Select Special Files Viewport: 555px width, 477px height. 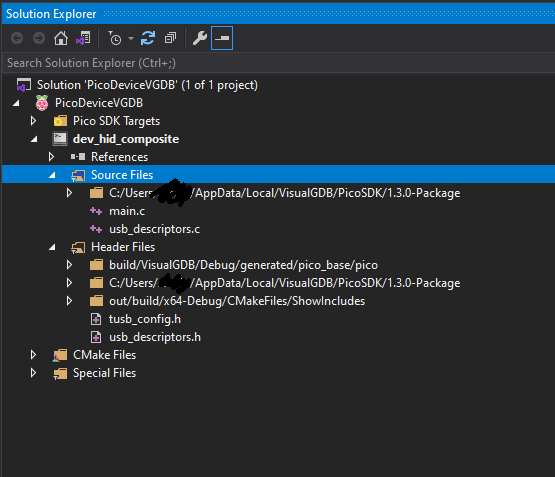(104, 373)
